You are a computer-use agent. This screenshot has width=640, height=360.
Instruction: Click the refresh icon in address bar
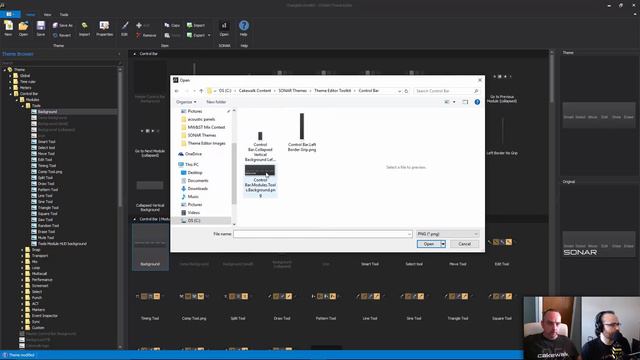click(406, 91)
